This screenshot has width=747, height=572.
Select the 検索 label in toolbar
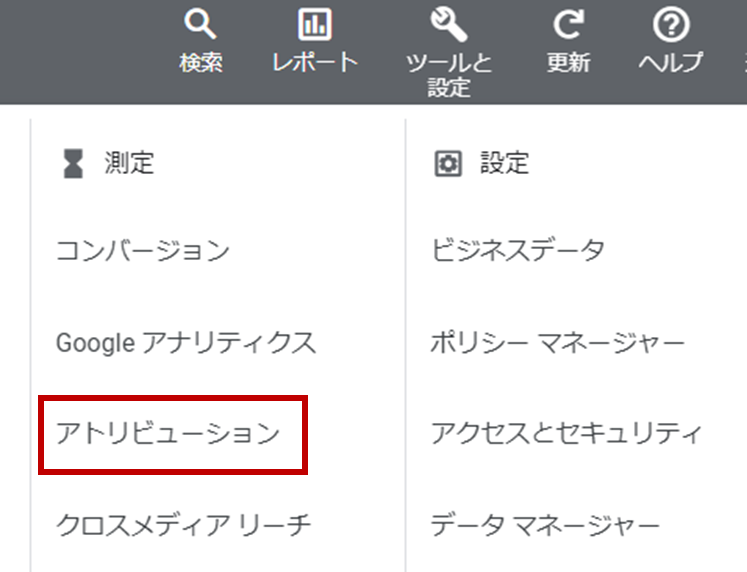[x=201, y=63]
